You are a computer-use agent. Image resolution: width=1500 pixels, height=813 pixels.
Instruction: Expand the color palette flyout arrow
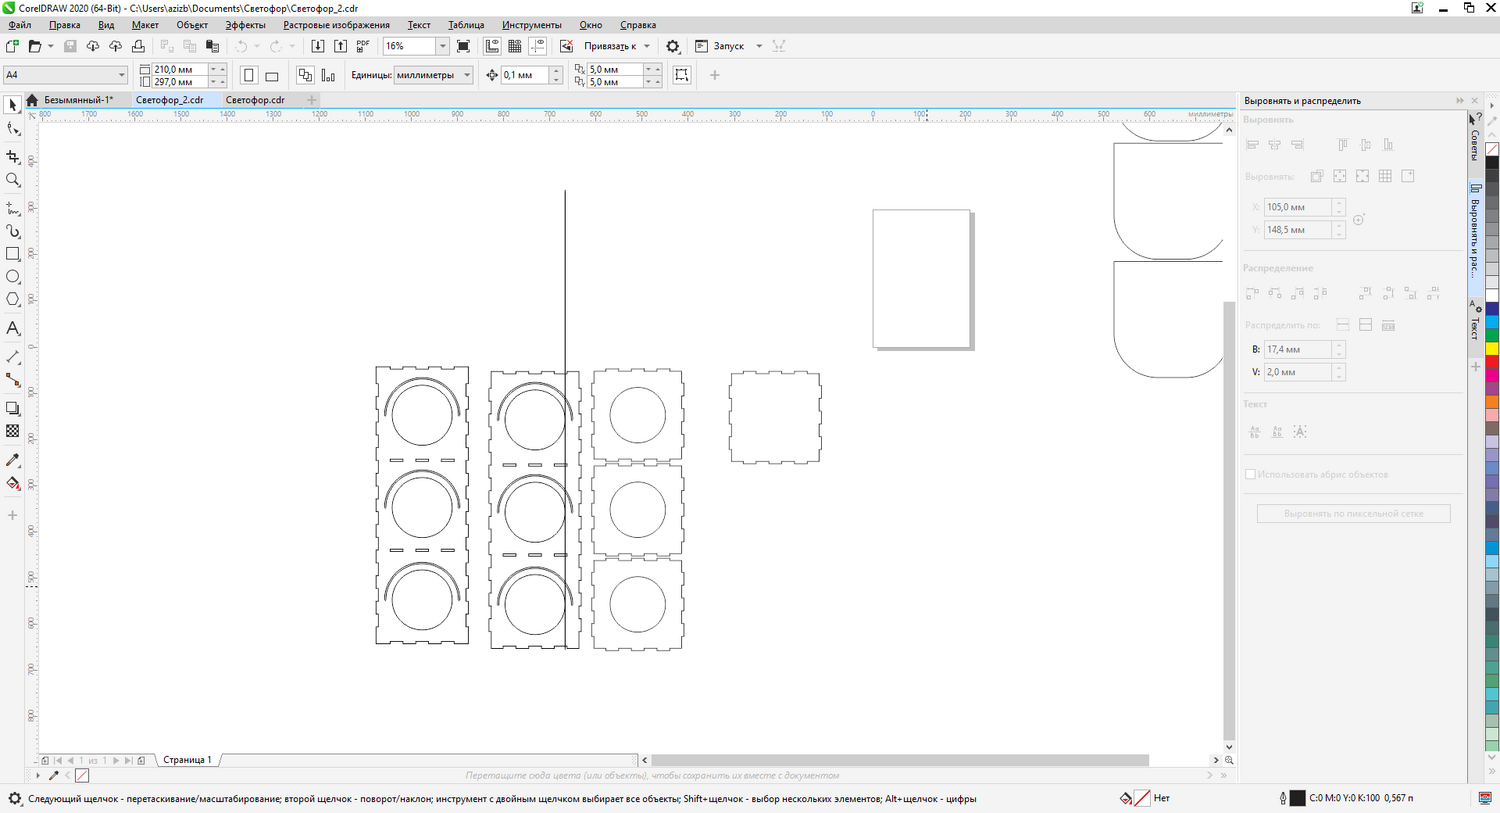[x=1492, y=105]
